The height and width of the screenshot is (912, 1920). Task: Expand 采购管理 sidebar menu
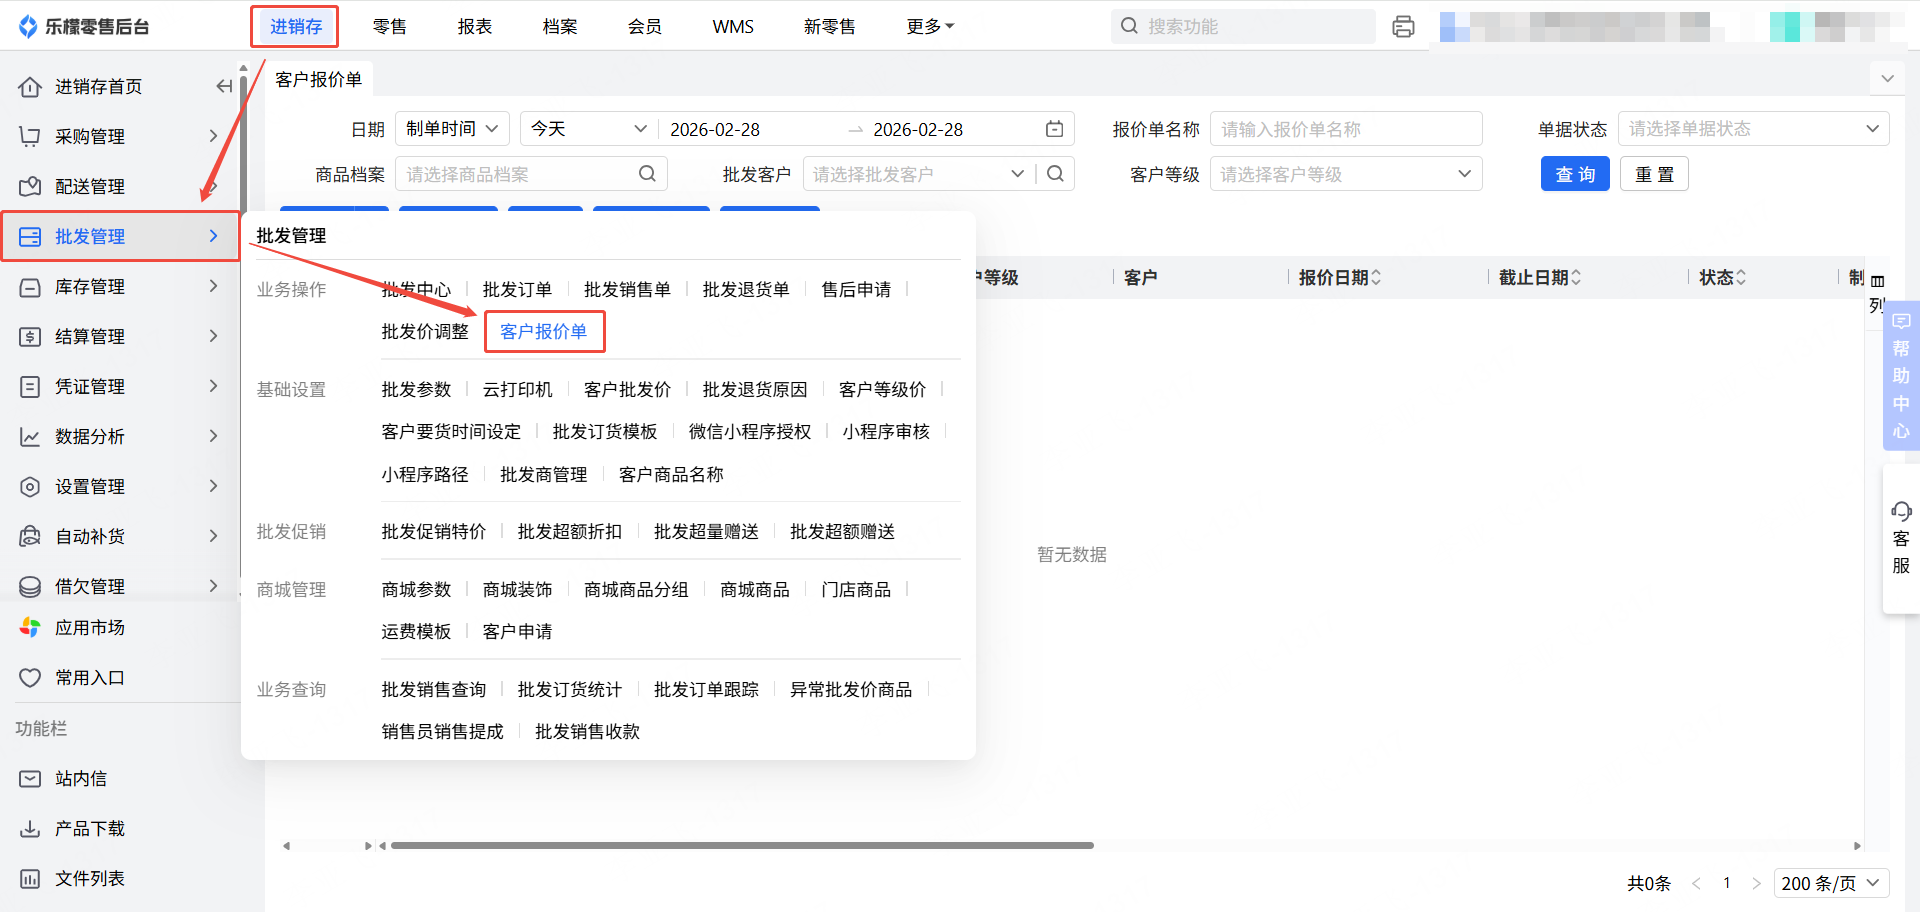tap(120, 136)
